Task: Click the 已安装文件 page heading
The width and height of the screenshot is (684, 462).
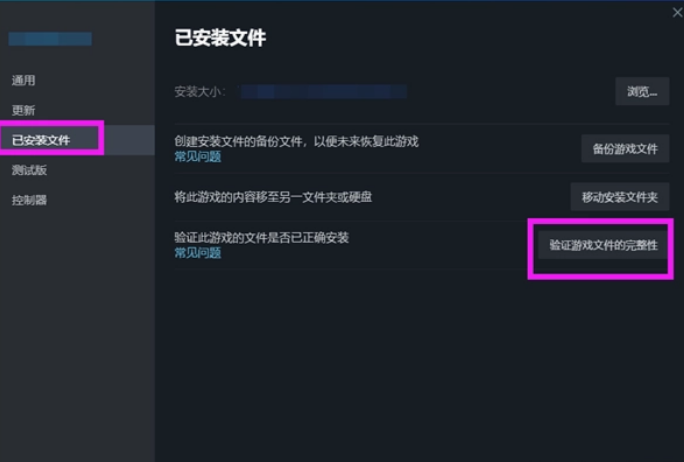Action: [220, 38]
